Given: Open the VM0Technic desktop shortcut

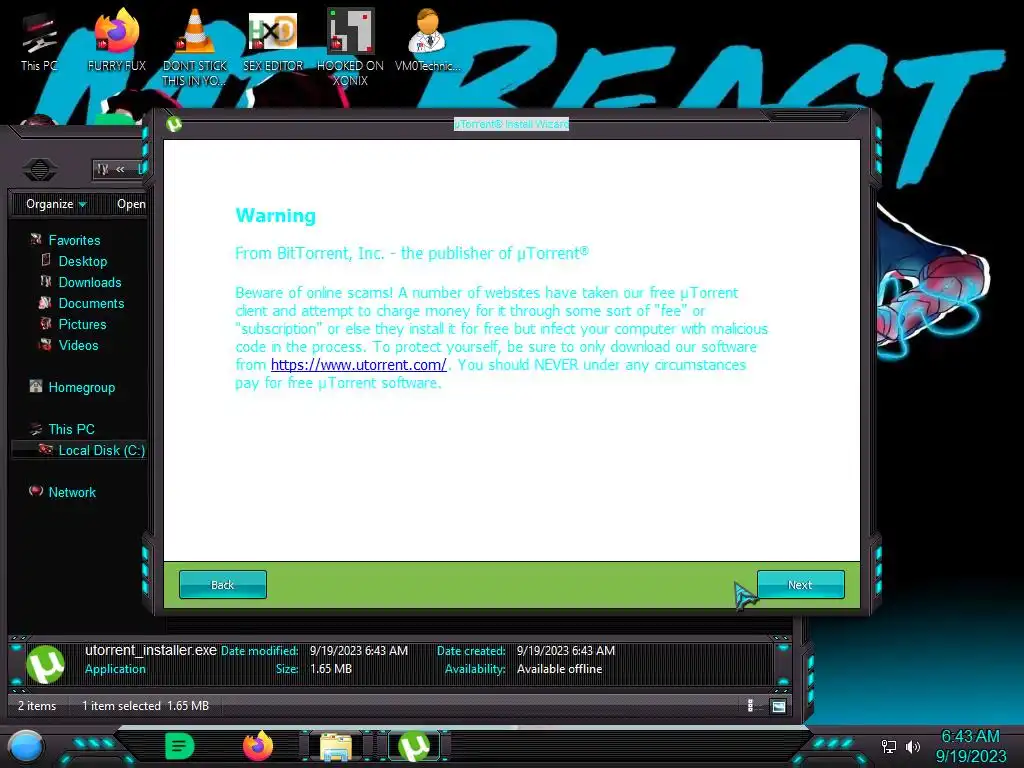Looking at the screenshot, I should (428, 40).
